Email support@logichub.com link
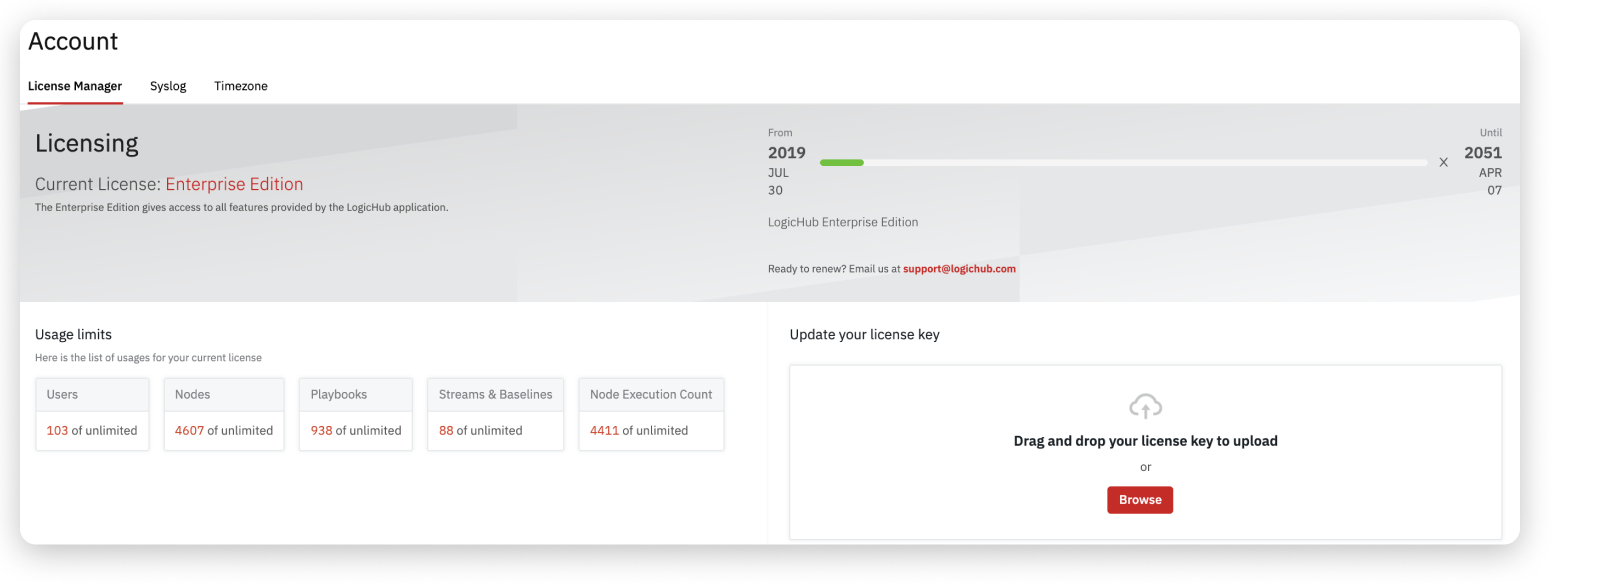1600x582 pixels. pyautogui.click(x=959, y=269)
